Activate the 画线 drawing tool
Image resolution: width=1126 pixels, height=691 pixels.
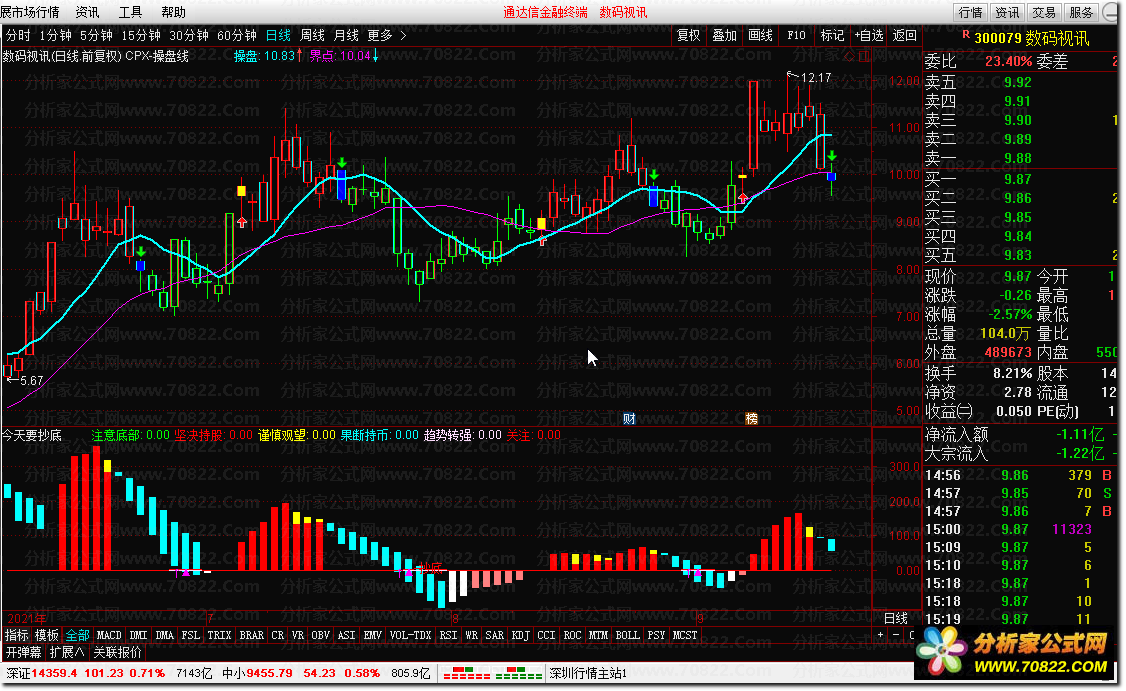tap(760, 35)
